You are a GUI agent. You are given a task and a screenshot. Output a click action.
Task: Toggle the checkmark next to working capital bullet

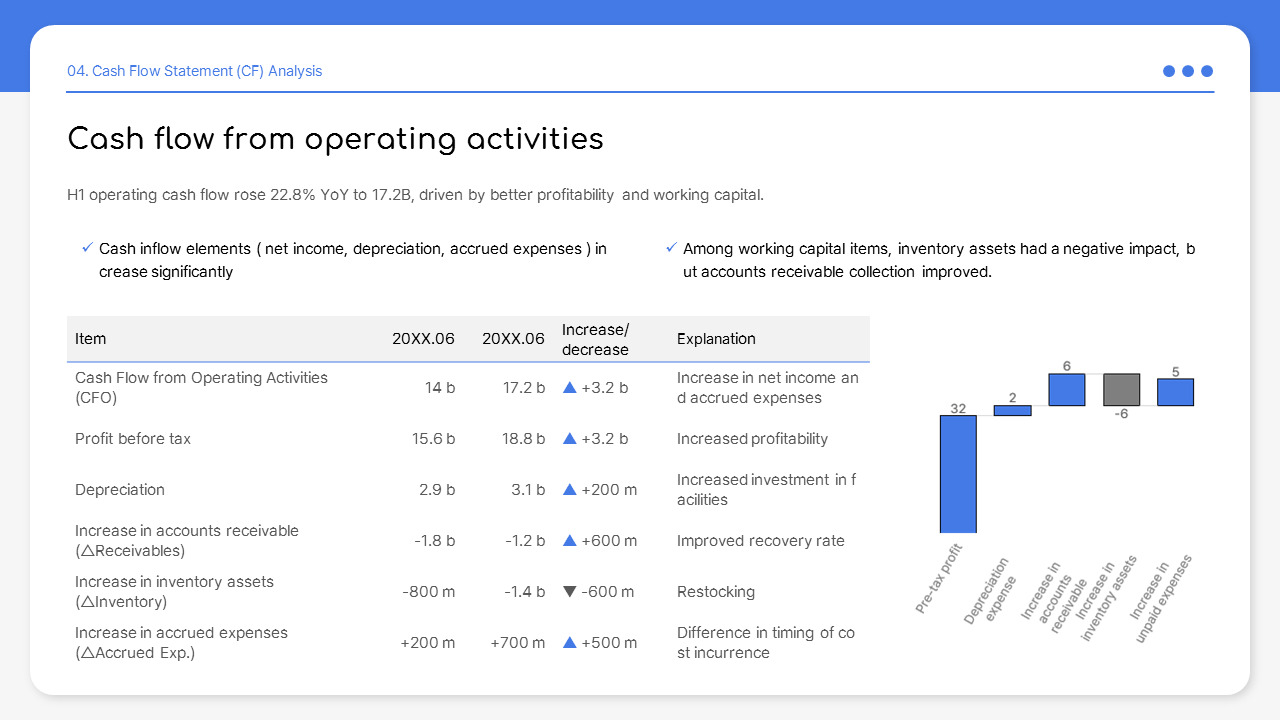click(x=671, y=247)
